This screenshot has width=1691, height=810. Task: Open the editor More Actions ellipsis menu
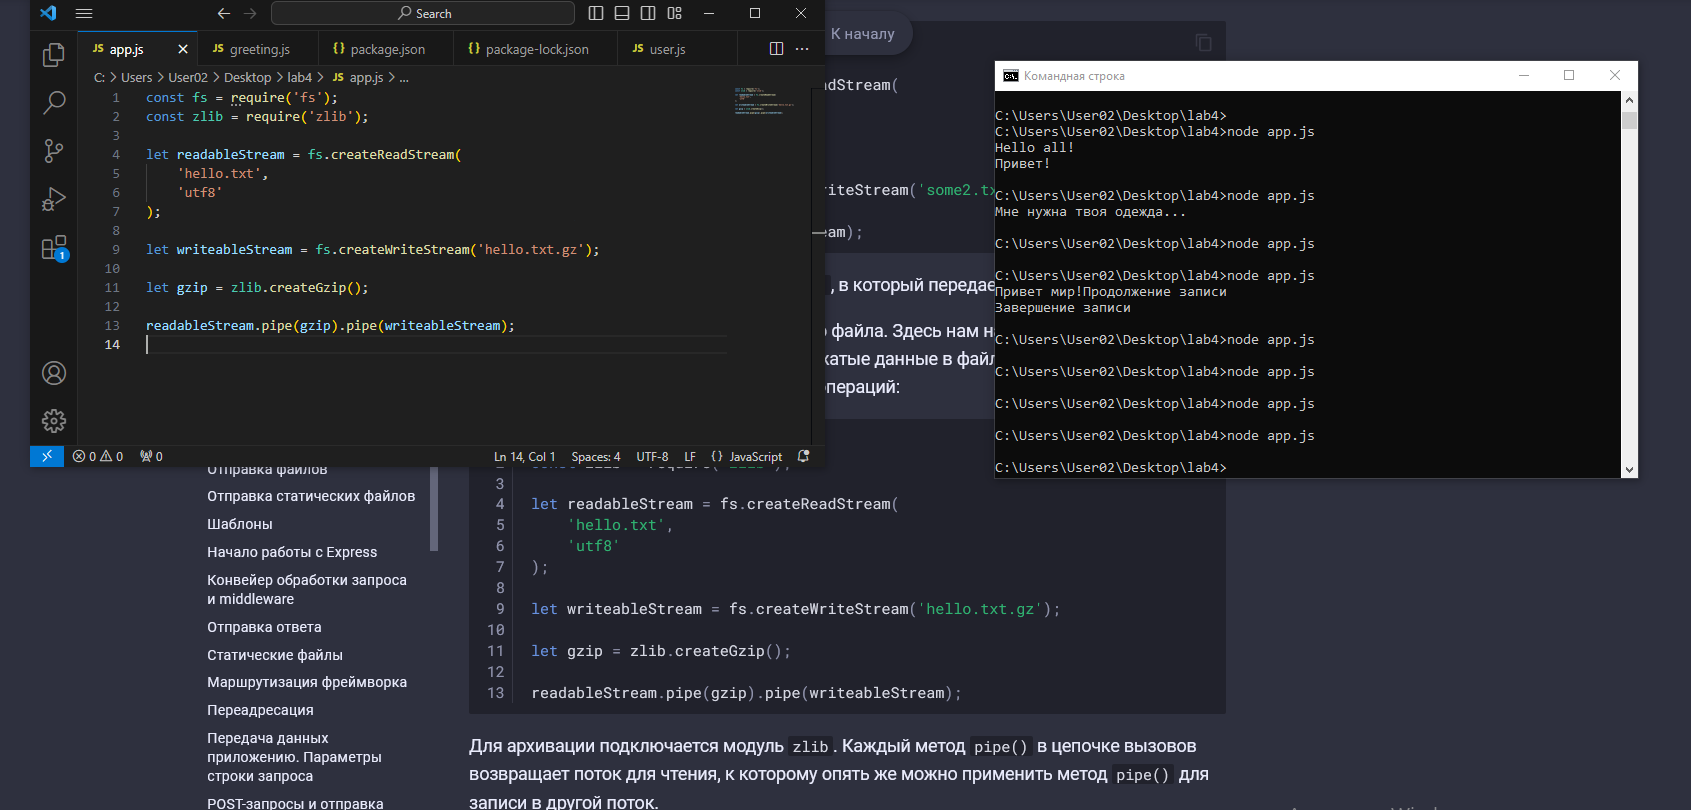tap(802, 49)
